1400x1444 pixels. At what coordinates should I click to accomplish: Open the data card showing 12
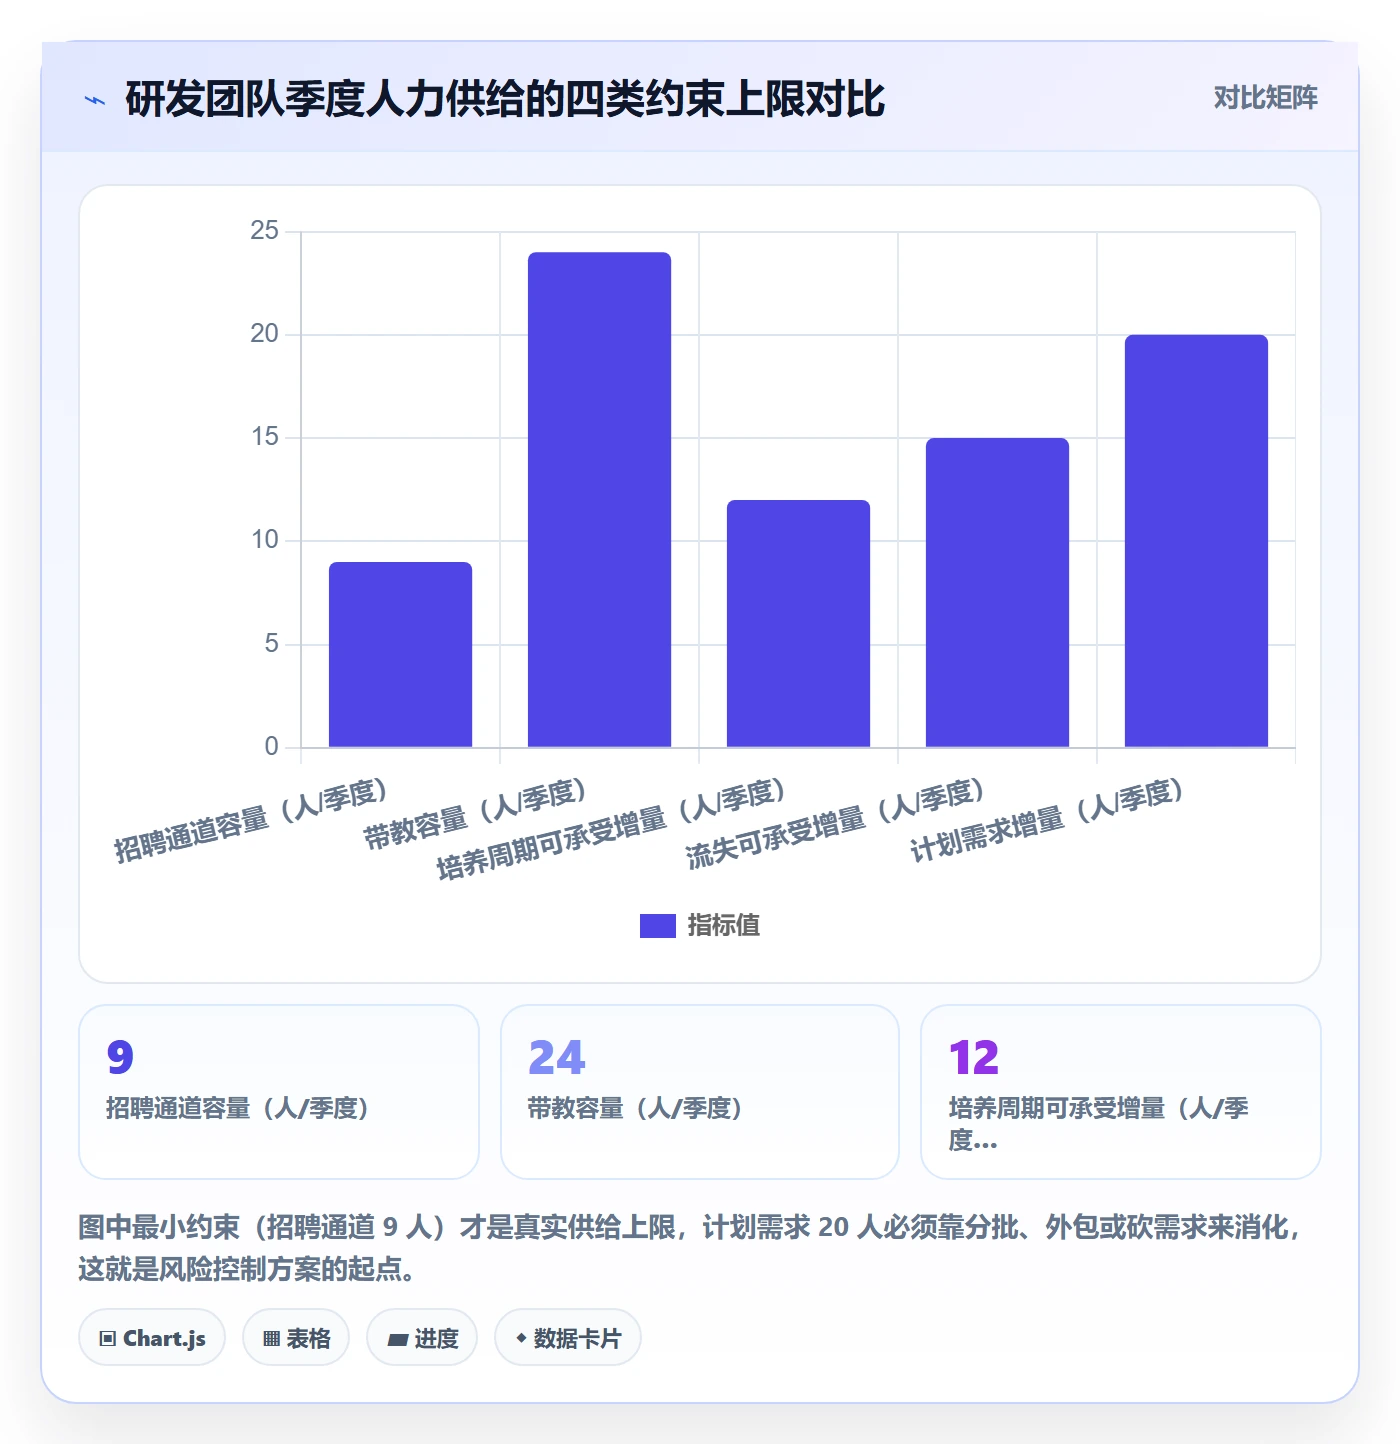point(1121,1092)
